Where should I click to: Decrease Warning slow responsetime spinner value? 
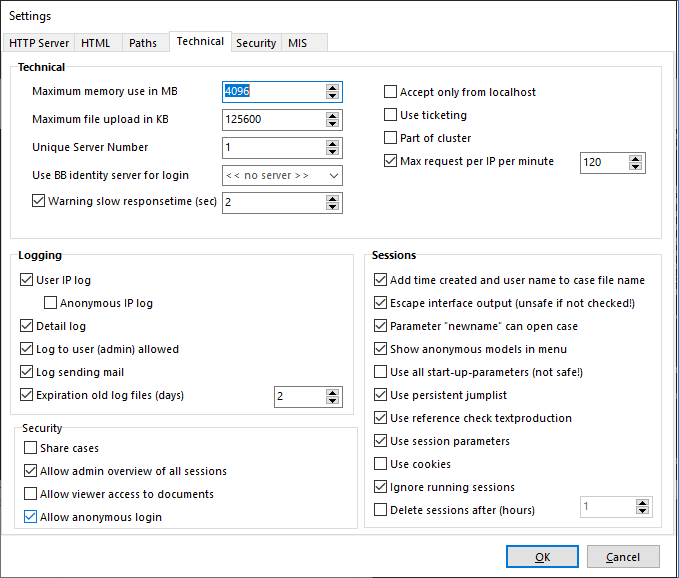point(332,207)
